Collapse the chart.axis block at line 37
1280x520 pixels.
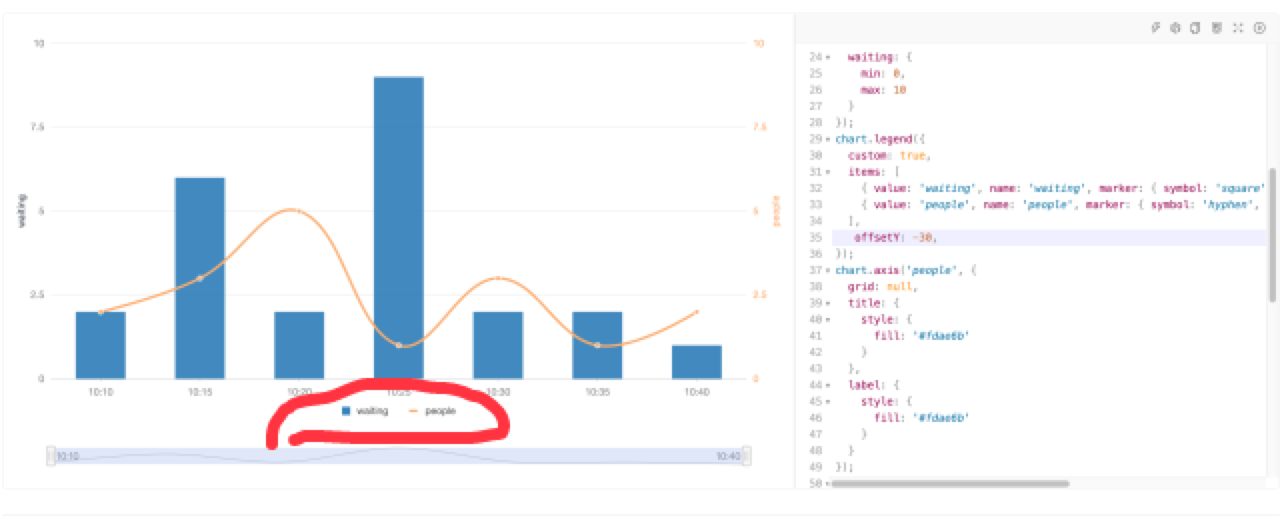coord(828,270)
